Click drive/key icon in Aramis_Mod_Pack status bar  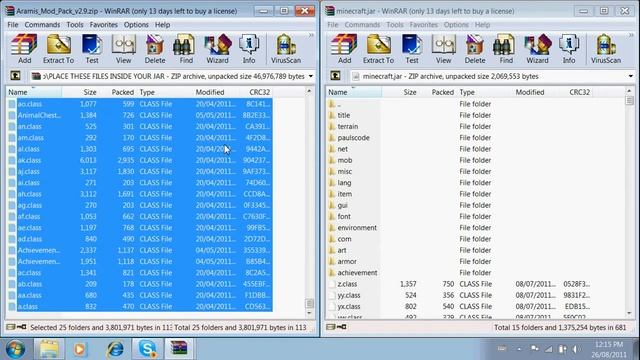(16, 327)
